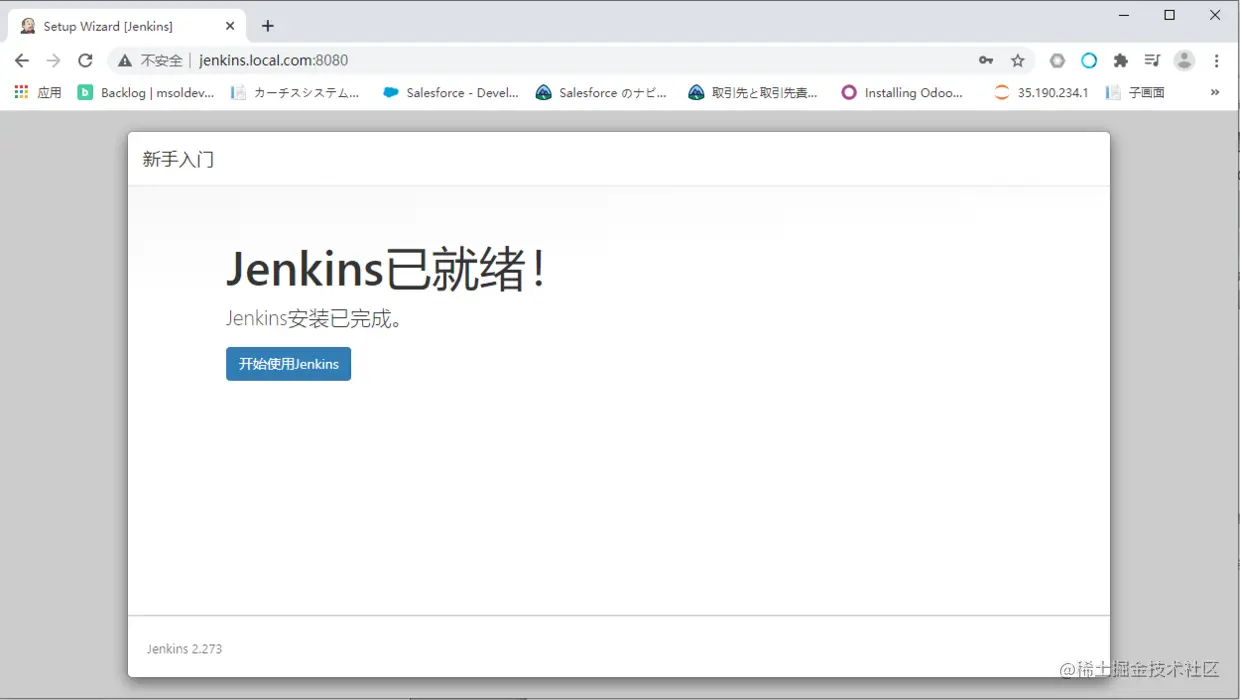This screenshot has width=1240, height=700.
Task: Open the Extensions puzzle piece menu
Action: coord(1121,60)
